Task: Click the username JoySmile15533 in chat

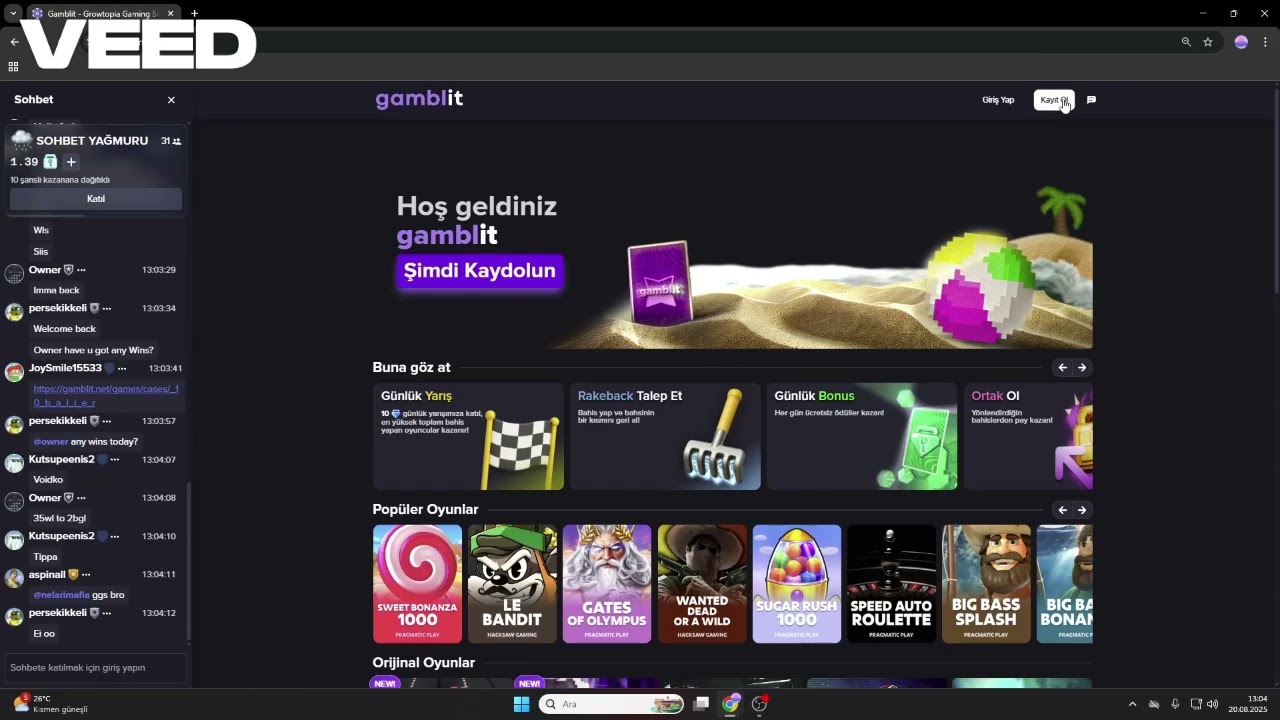Action: pos(65,368)
